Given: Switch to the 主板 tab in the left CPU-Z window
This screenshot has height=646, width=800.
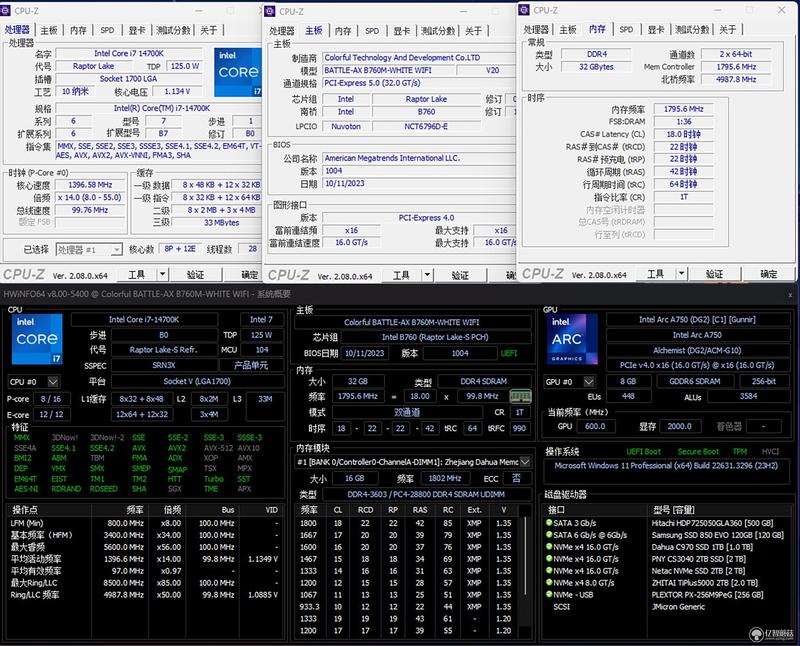Looking at the screenshot, I should tap(49, 30).
